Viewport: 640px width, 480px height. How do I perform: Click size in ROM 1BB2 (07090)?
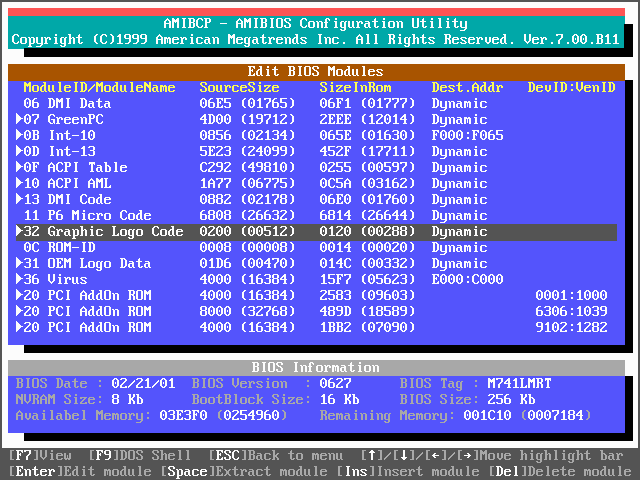coord(367,327)
